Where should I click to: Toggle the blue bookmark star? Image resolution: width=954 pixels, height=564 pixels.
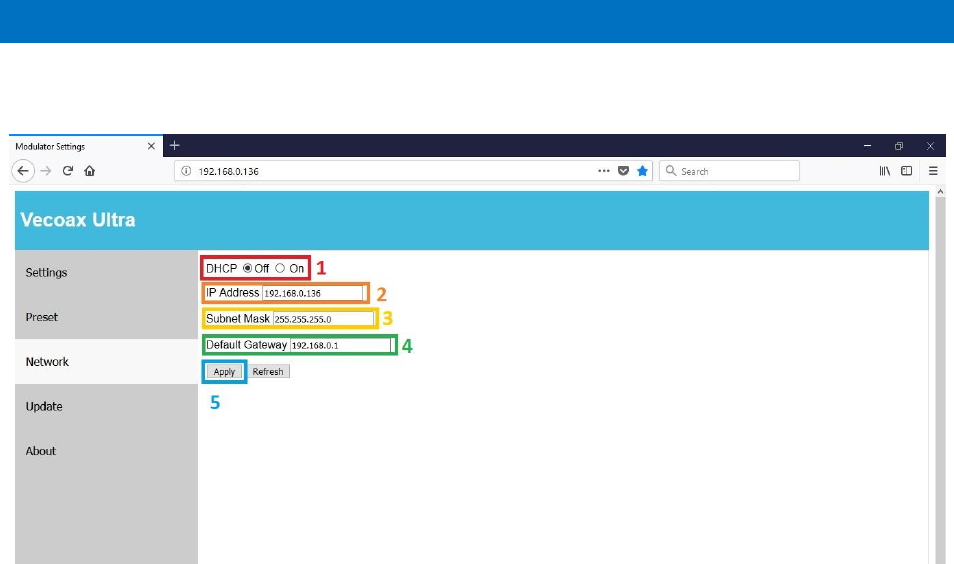642,171
